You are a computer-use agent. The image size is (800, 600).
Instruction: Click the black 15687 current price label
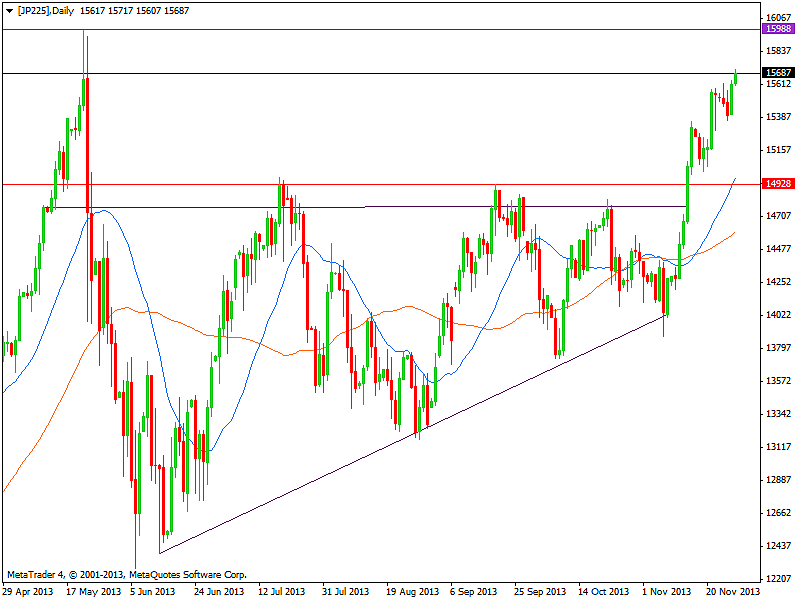(x=777, y=73)
